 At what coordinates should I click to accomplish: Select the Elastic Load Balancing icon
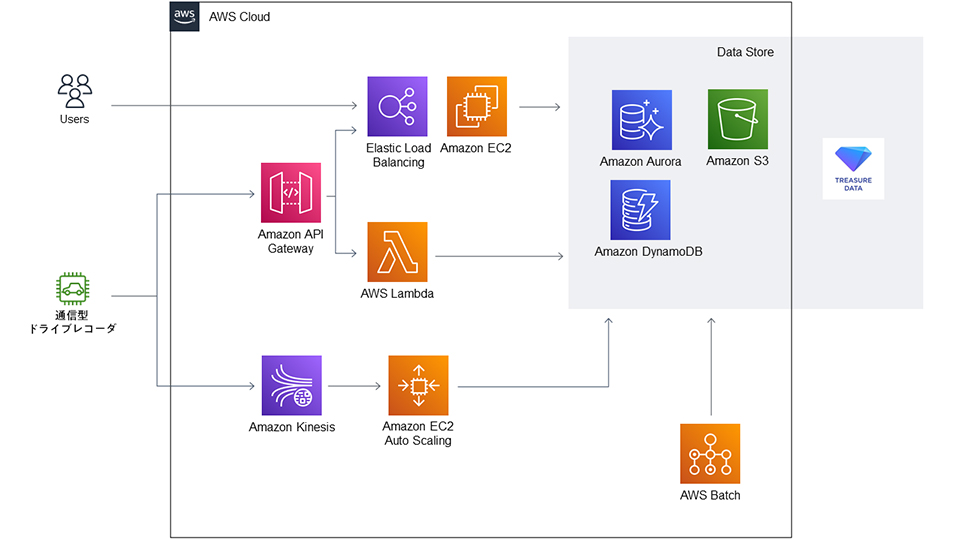coord(397,107)
